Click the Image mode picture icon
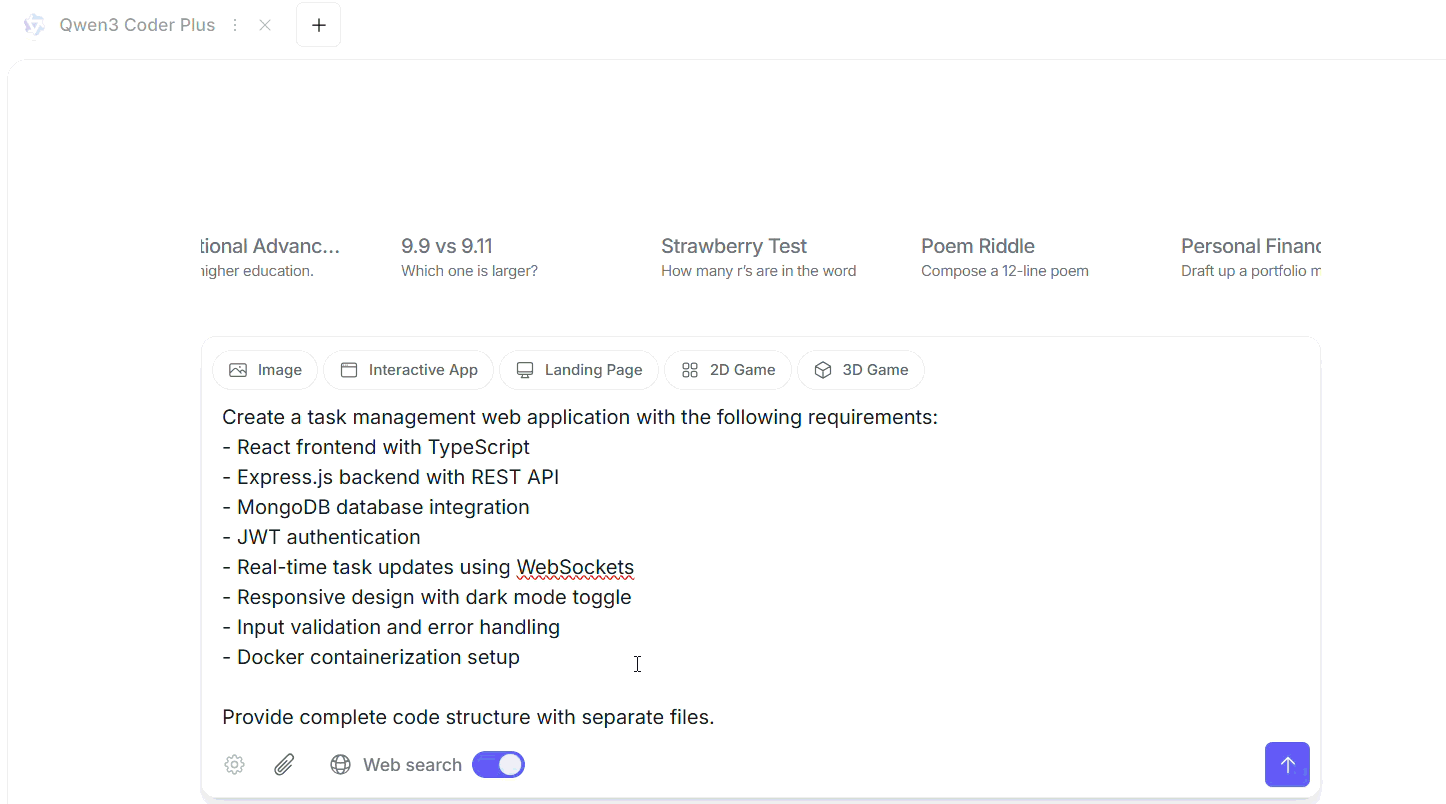This screenshot has width=1446, height=804. click(238, 370)
